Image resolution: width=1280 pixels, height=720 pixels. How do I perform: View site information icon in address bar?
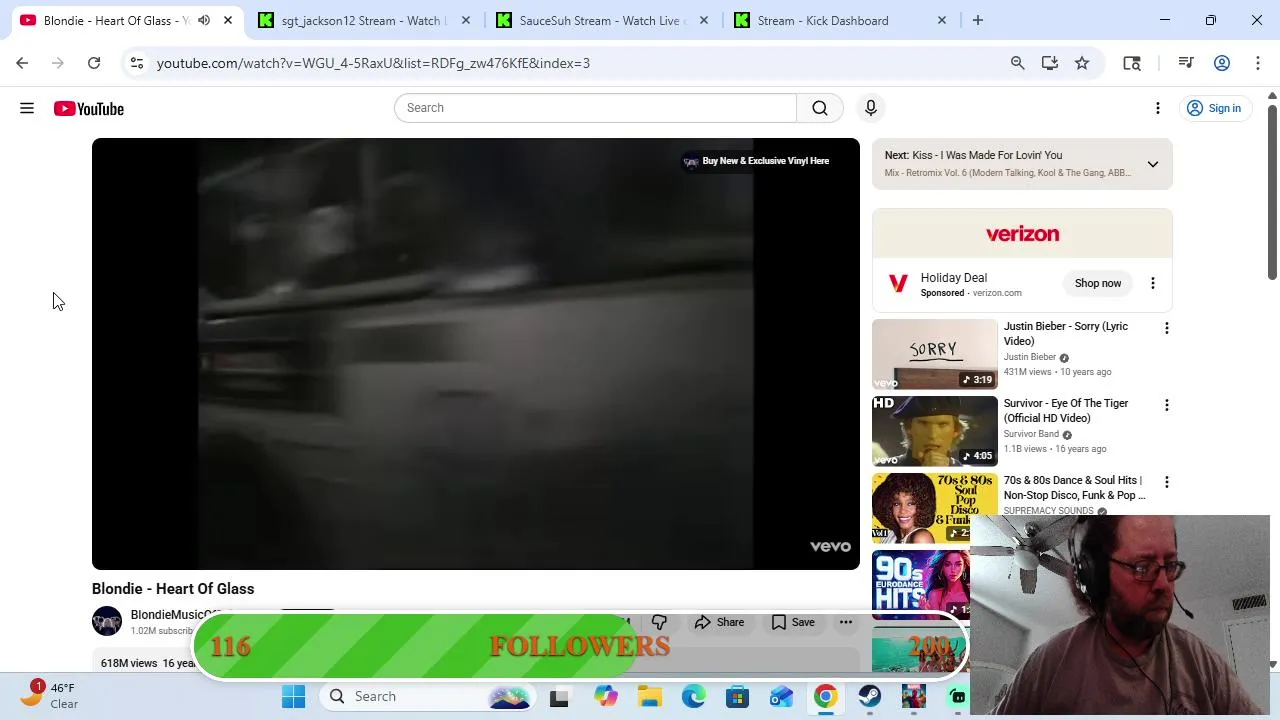click(137, 63)
